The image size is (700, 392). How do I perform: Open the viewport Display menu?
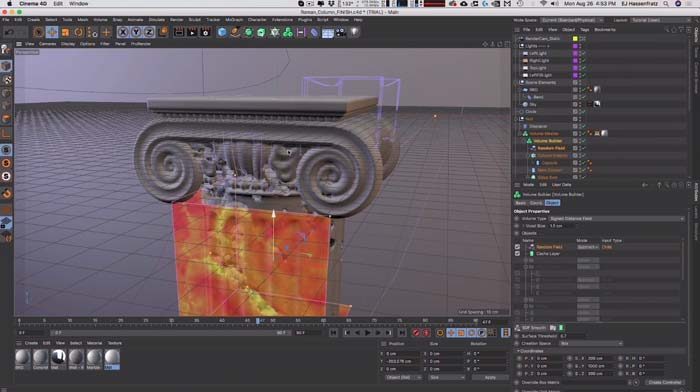[x=68, y=44]
